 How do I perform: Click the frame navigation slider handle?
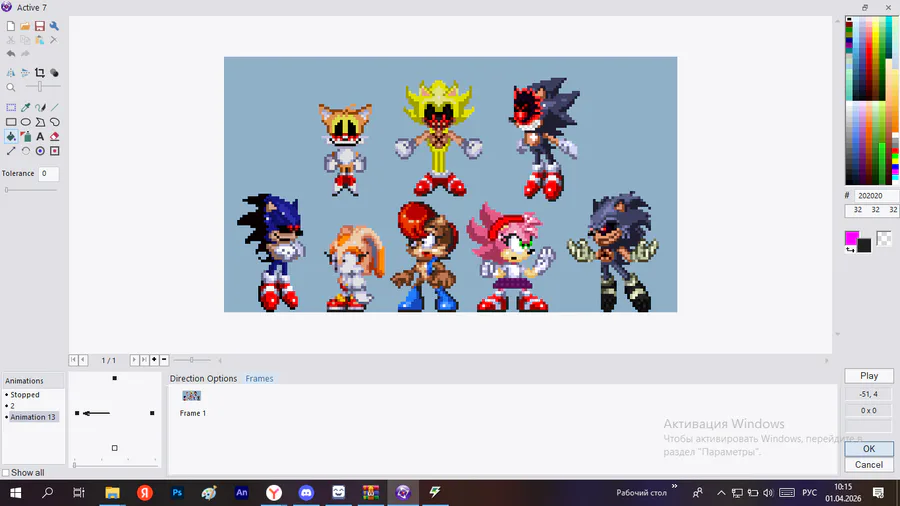[x=192, y=360]
